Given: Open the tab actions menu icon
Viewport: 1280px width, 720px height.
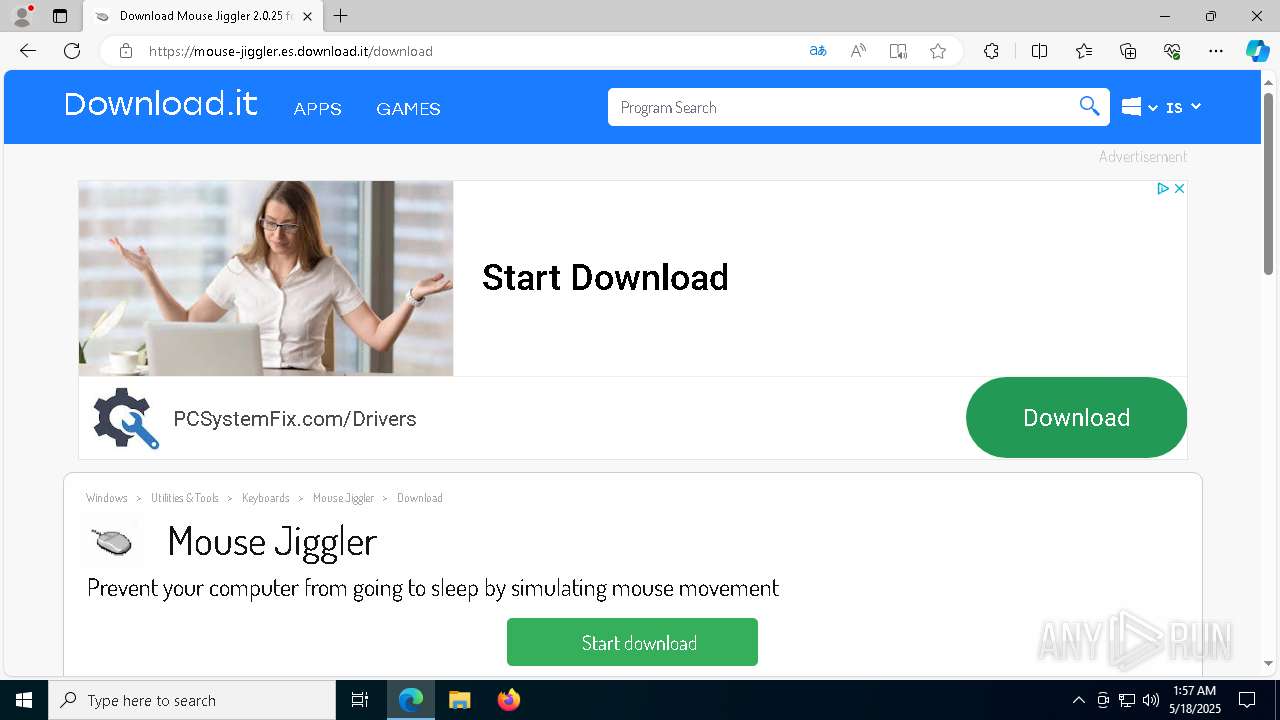Looking at the screenshot, I should click(60, 16).
